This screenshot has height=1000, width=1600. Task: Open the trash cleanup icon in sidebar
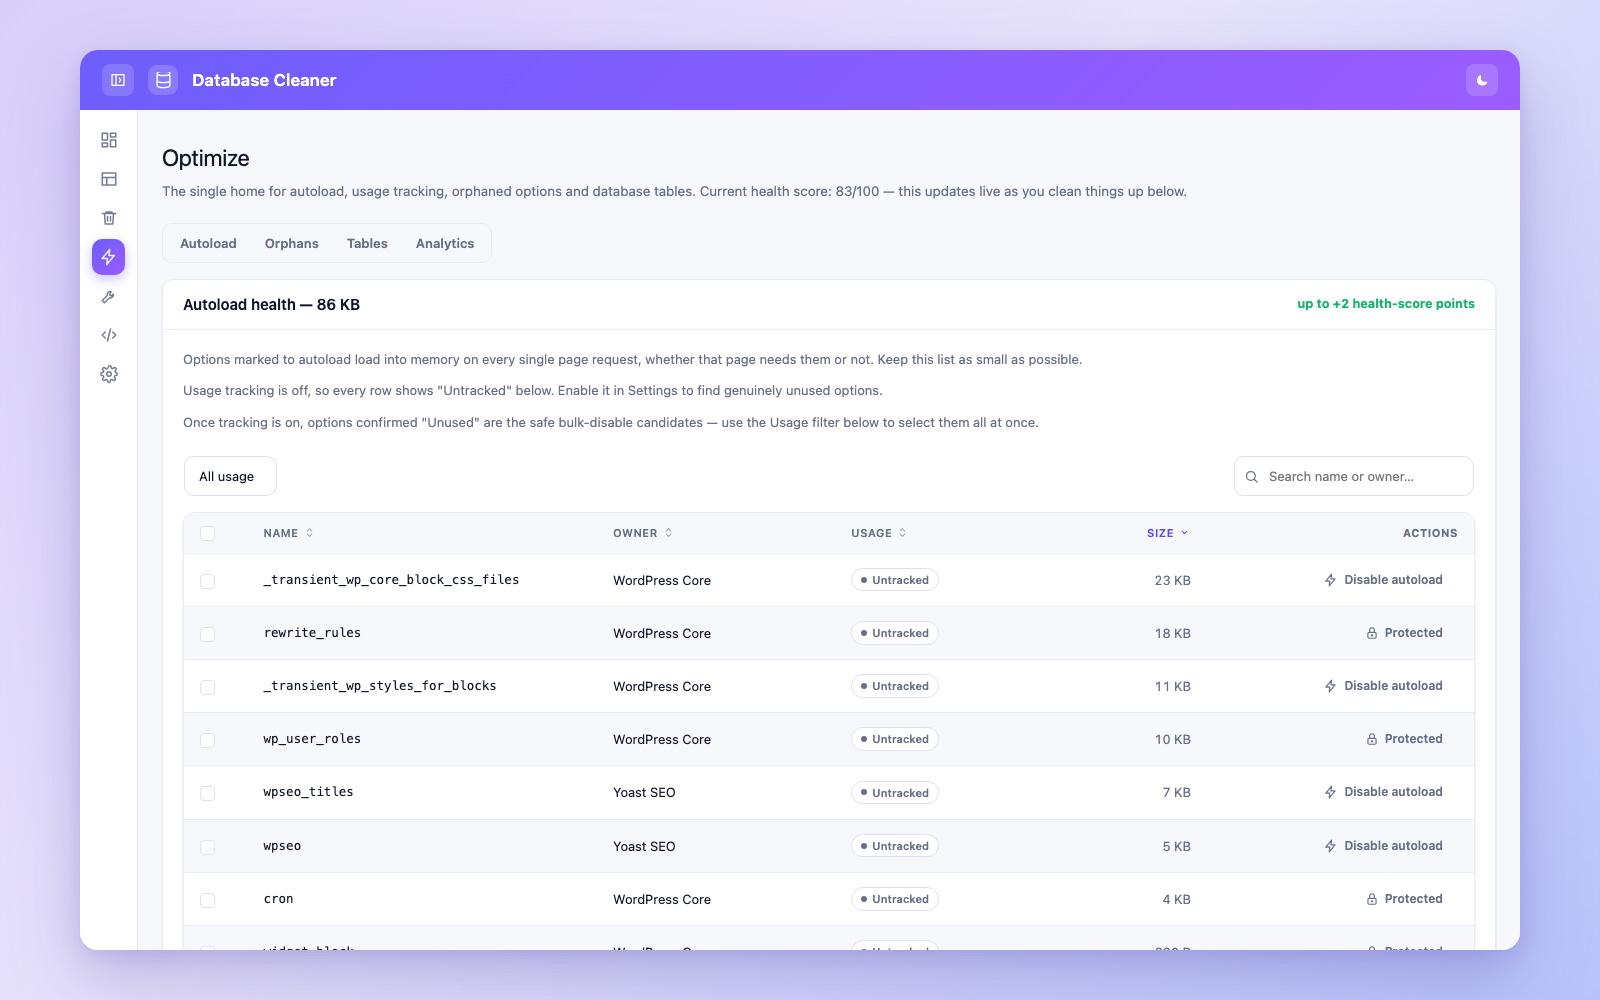(109, 218)
